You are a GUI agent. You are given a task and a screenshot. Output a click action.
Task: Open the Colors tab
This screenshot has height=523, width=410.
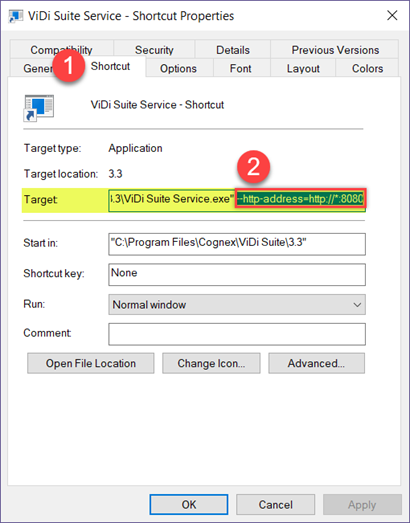click(x=367, y=68)
